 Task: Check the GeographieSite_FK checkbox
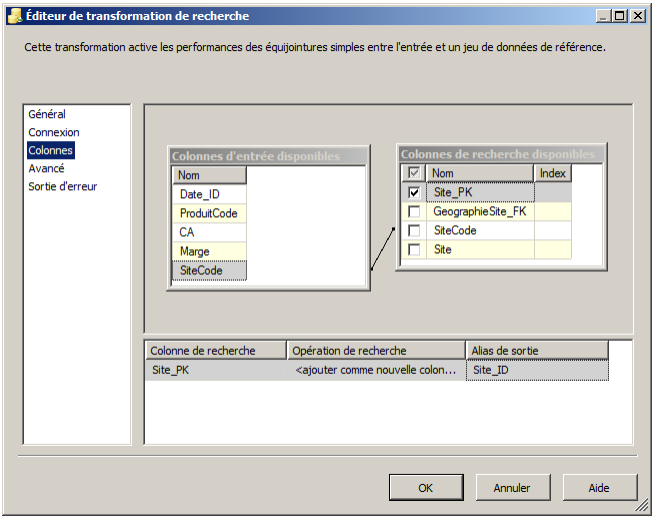(414, 212)
